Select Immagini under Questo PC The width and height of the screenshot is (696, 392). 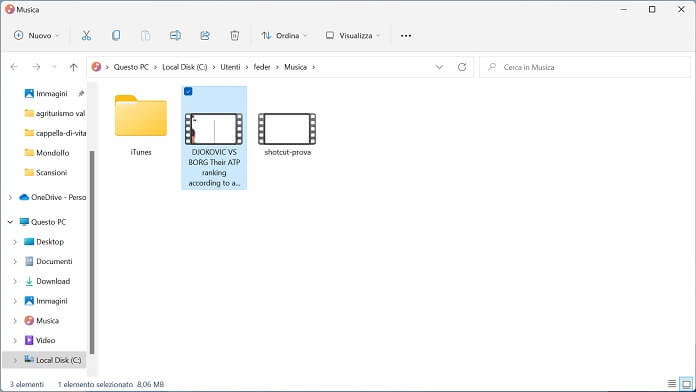tap(47, 301)
